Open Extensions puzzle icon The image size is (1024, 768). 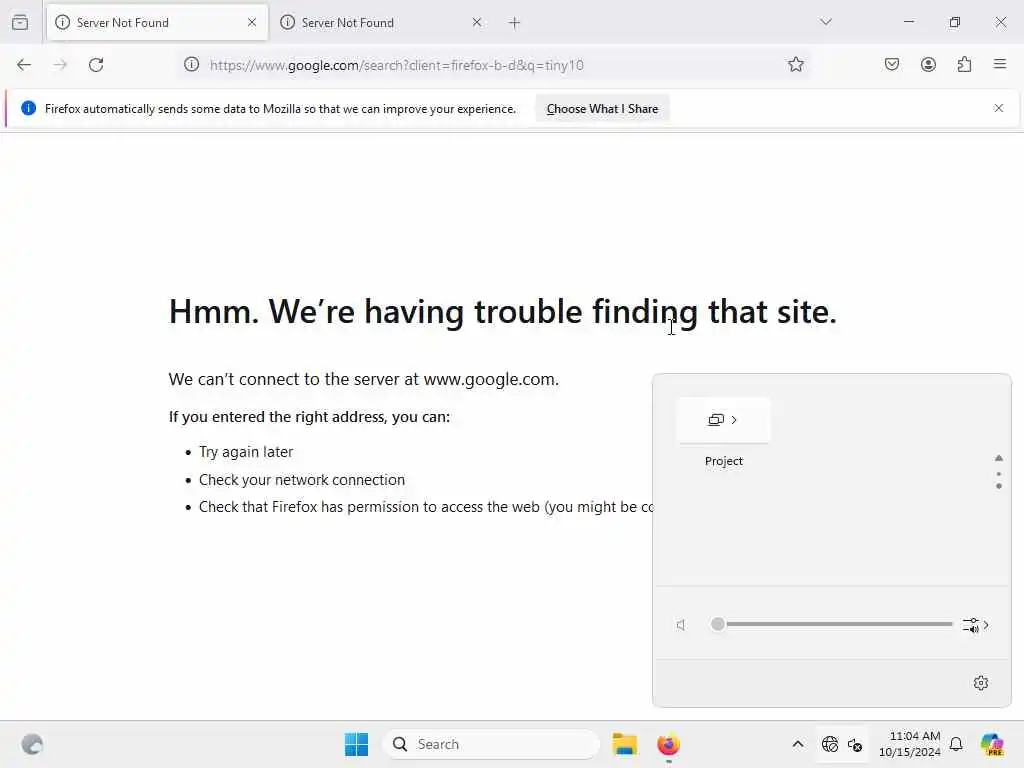coord(964,65)
